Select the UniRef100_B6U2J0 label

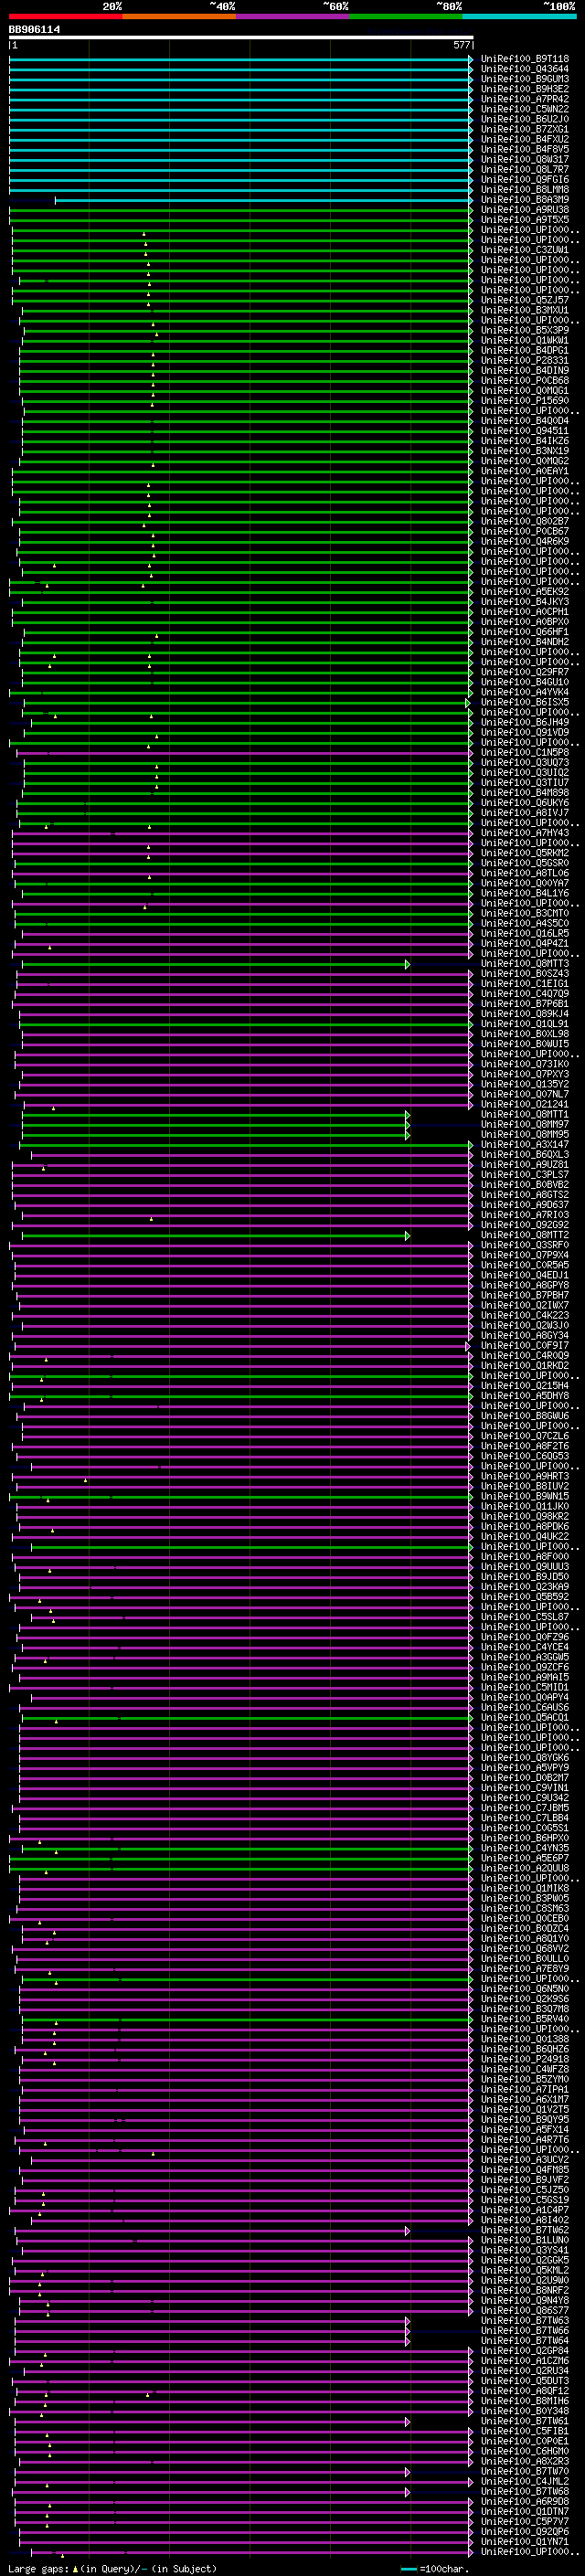[x=525, y=119]
